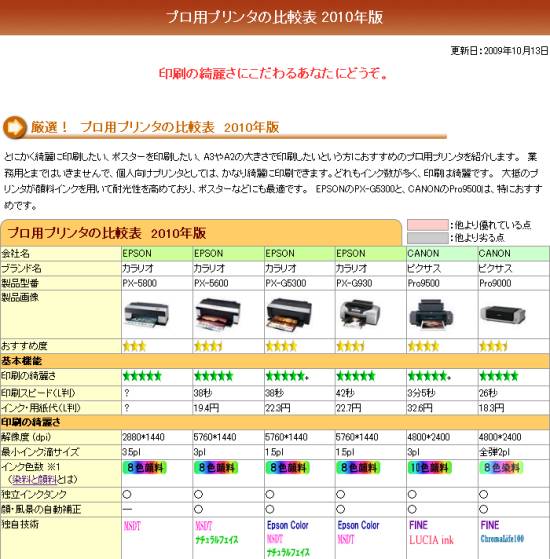Image resolution: width=550 pixels, height=559 pixels.
Task: Click the LUCIA ink logo
Action: (431, 540)
